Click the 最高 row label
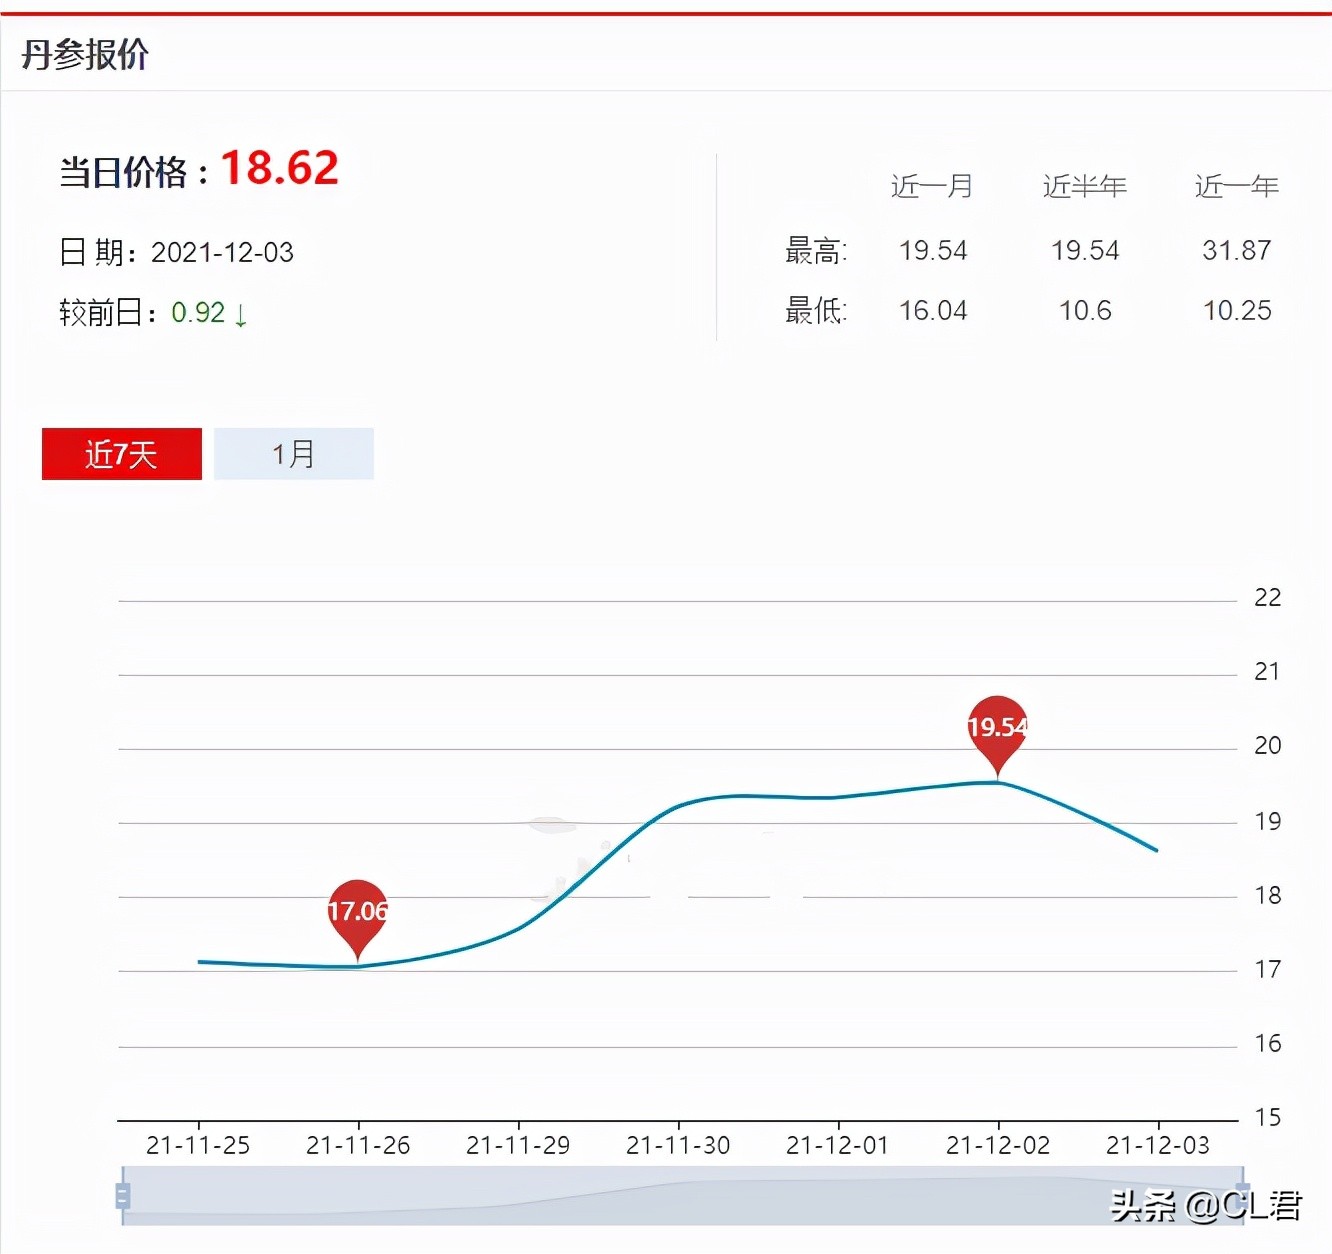This screenshot has width=1332, height=1254. (816, 250)
